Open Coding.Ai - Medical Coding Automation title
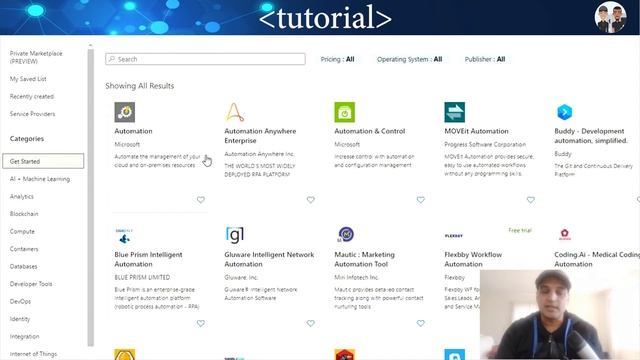Viewport: 640px width, 360px height. tap(597, 259)
